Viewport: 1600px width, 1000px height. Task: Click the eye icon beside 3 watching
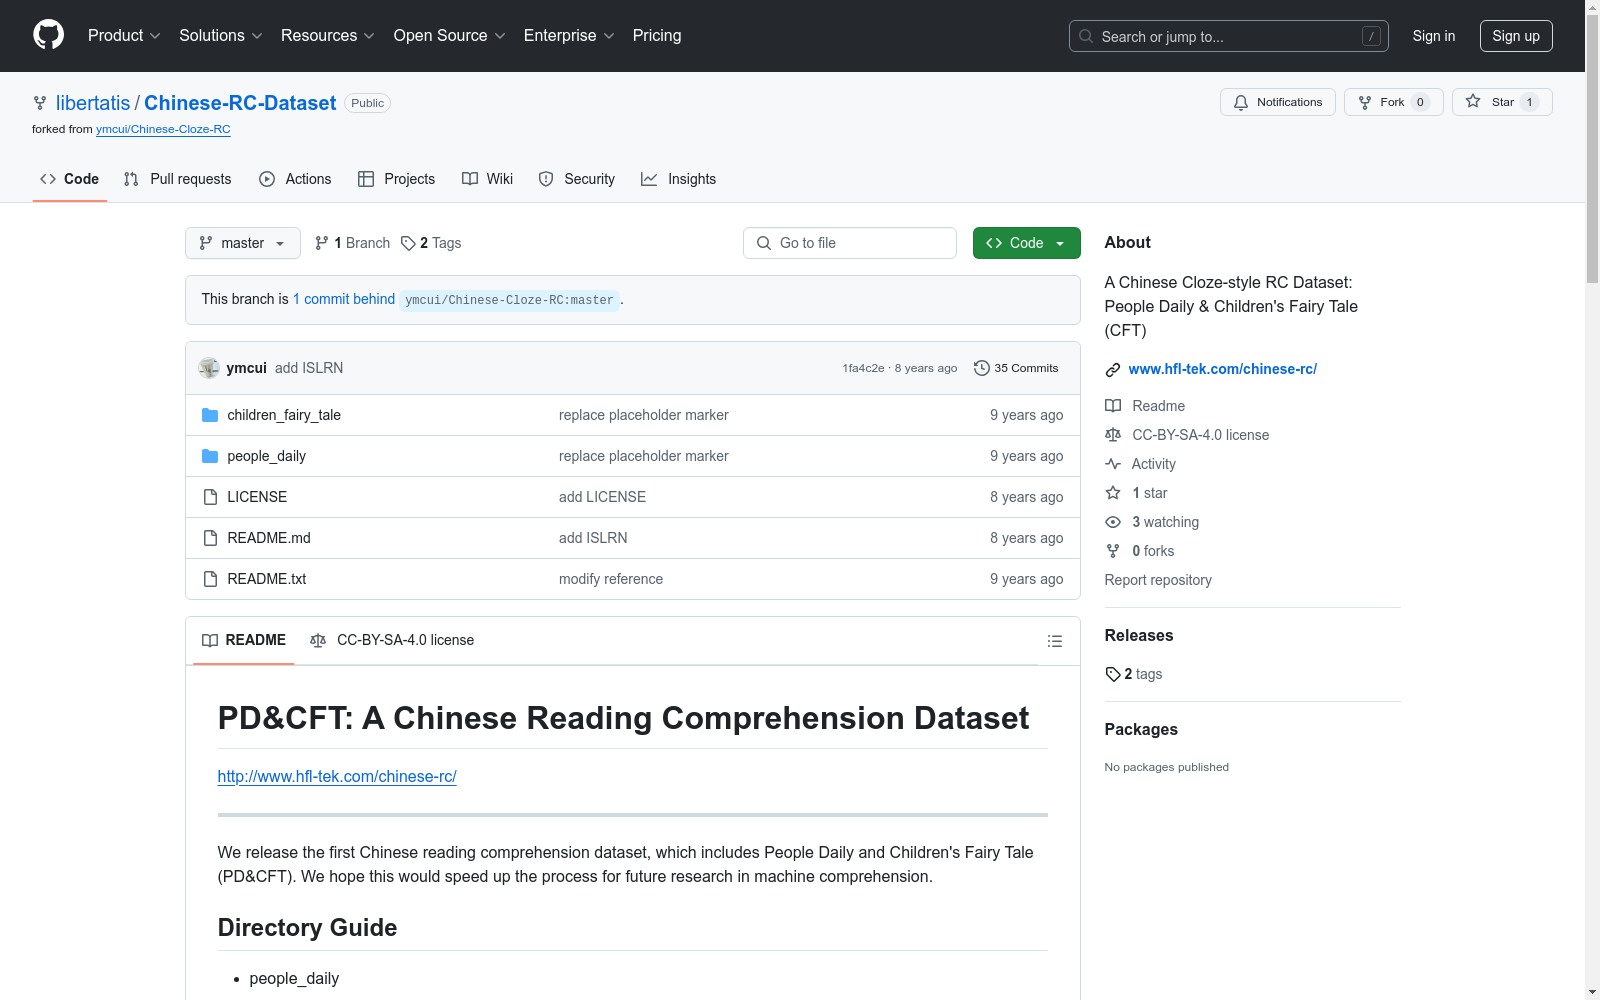coord(1113,522)
